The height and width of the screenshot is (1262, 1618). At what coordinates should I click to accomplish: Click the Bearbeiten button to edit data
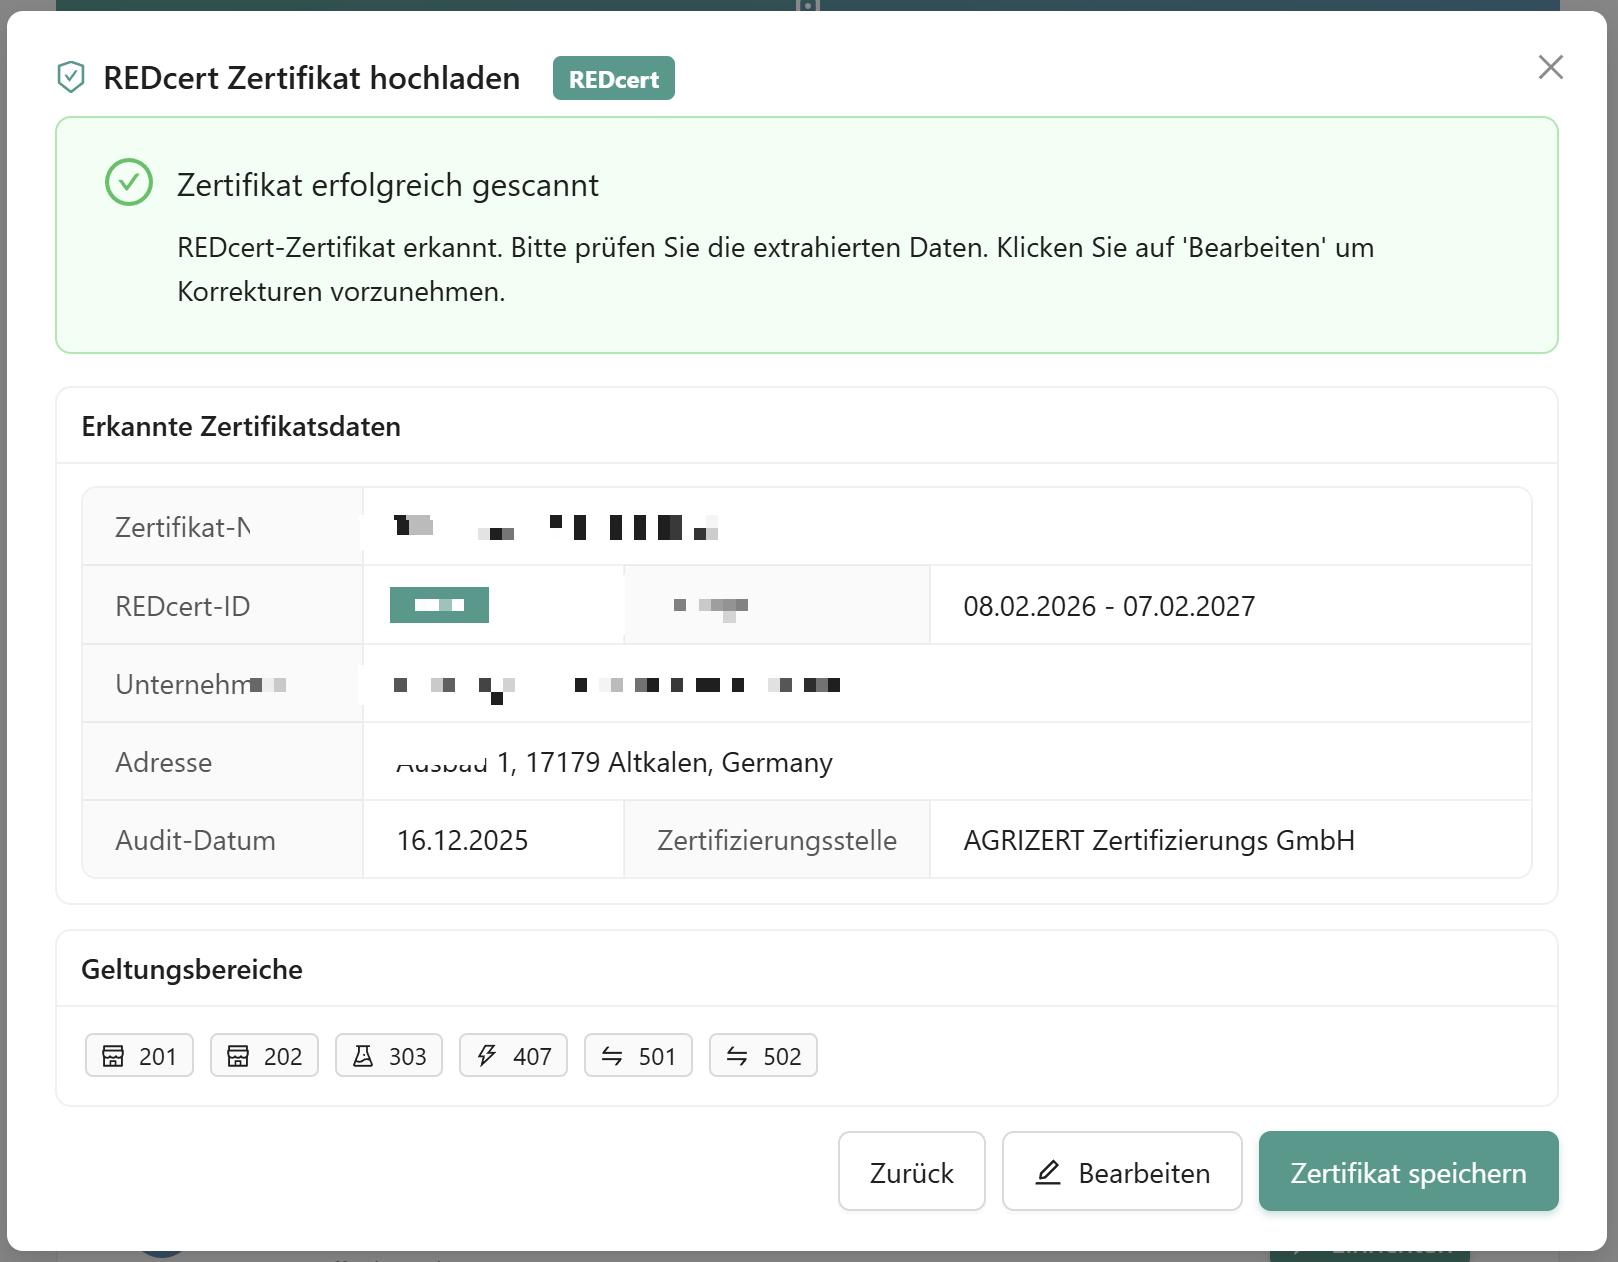(1121, 1172)
